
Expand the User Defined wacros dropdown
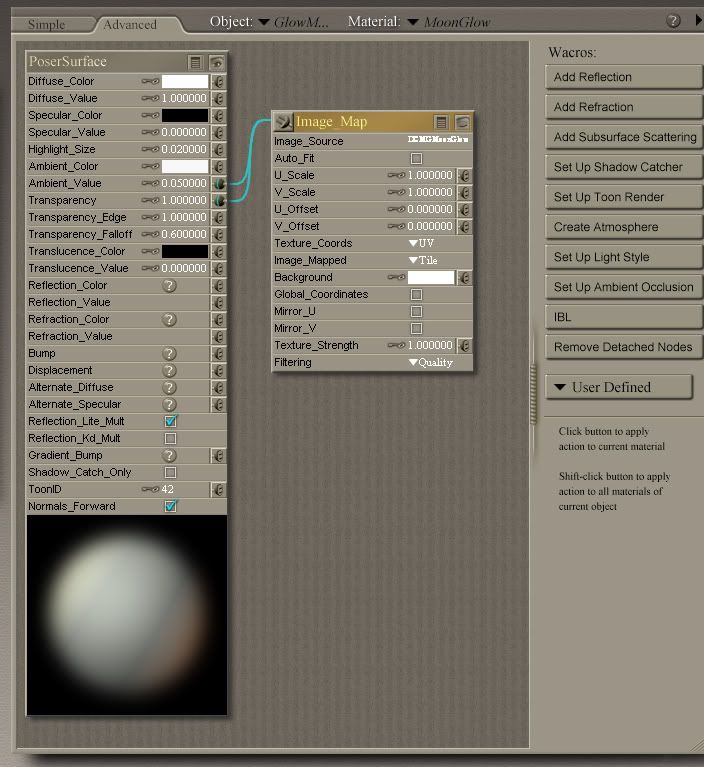tap(619, 387)
